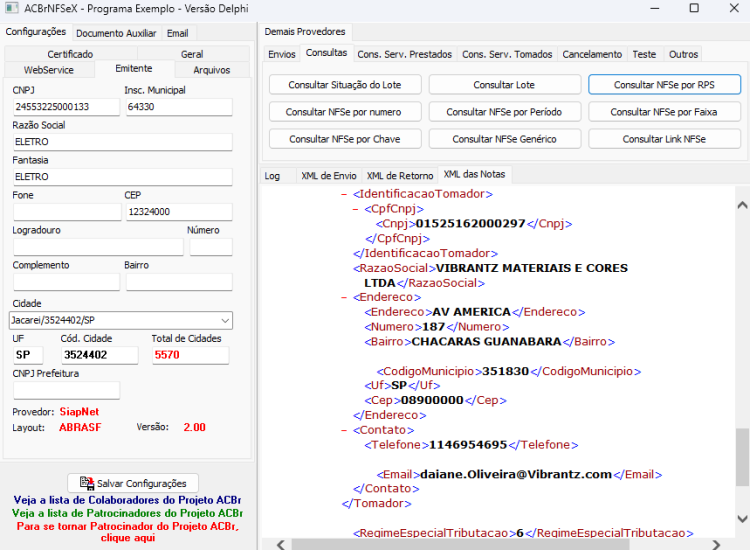Click the vertical scrollbar thumb in XML pane
The width and height of the screenshot is (750, 550).
coord(742,457)
